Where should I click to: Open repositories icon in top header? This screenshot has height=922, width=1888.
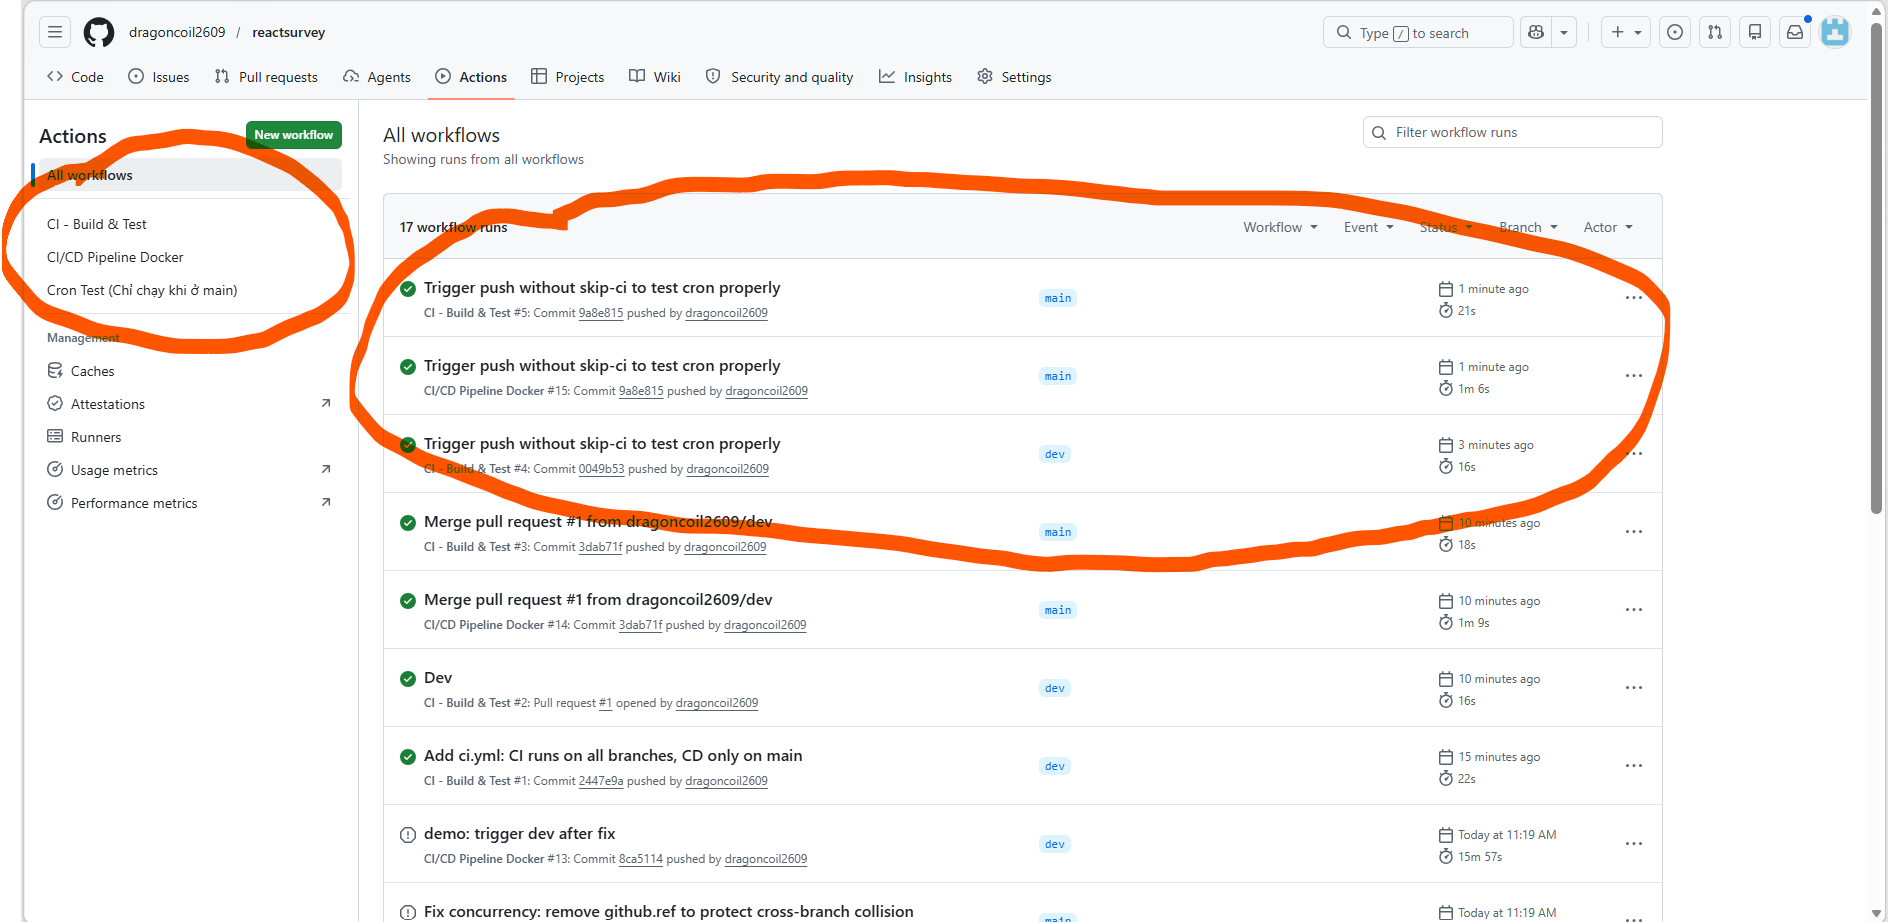(x=1755, y=32)
